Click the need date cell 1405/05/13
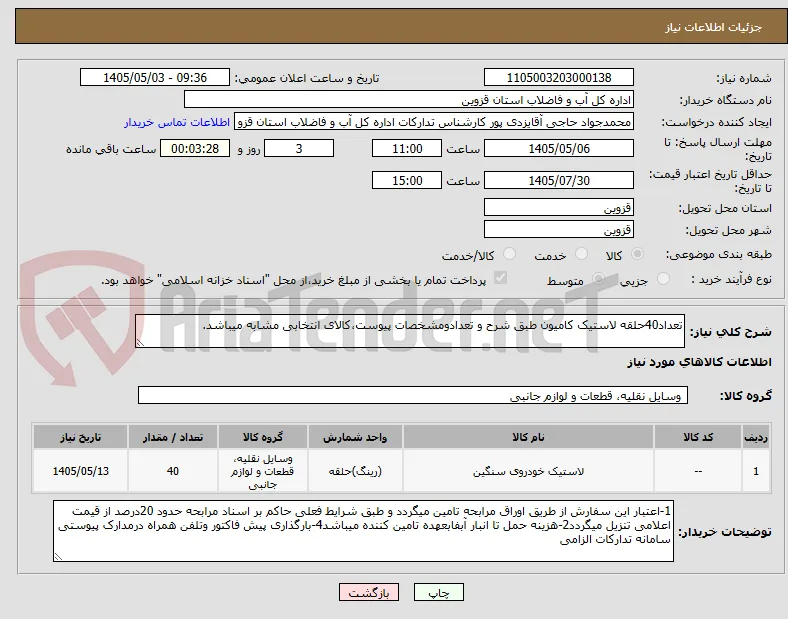The height and width of the screenshot is (619, 788). 80,471
